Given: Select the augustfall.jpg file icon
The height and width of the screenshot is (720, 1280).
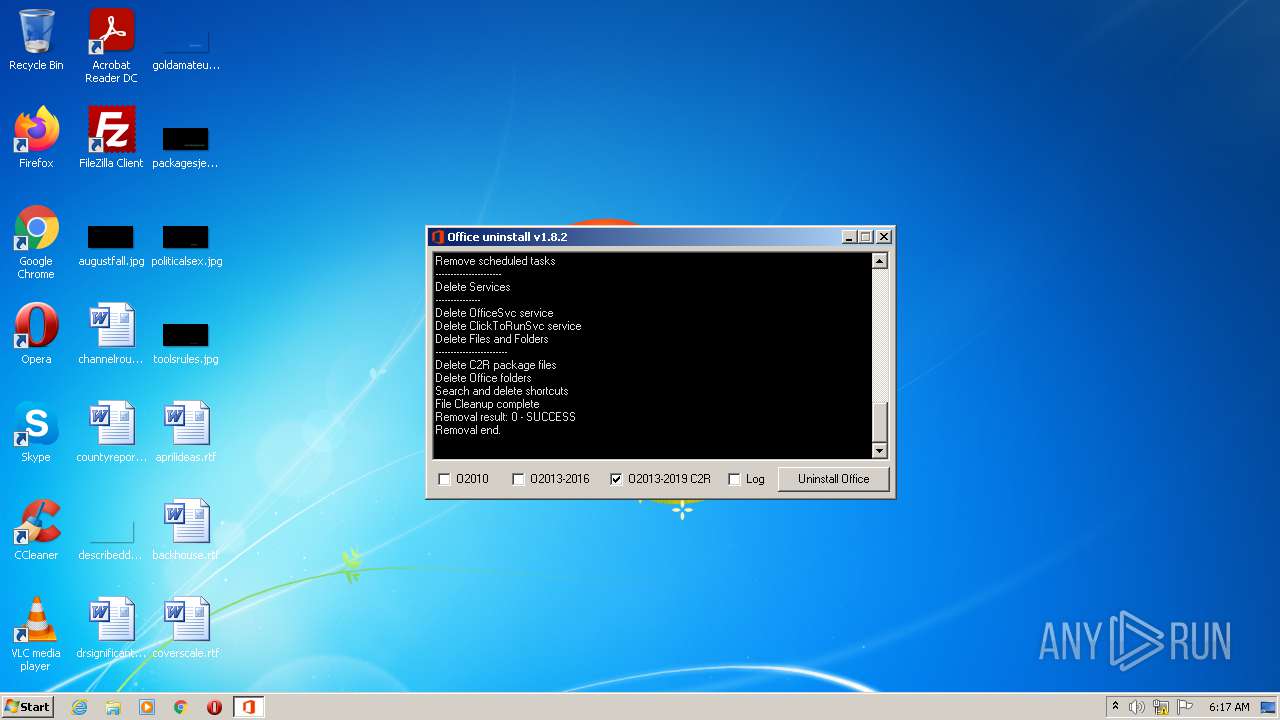Looking at the screenshot, I should (x=111, y=245).
